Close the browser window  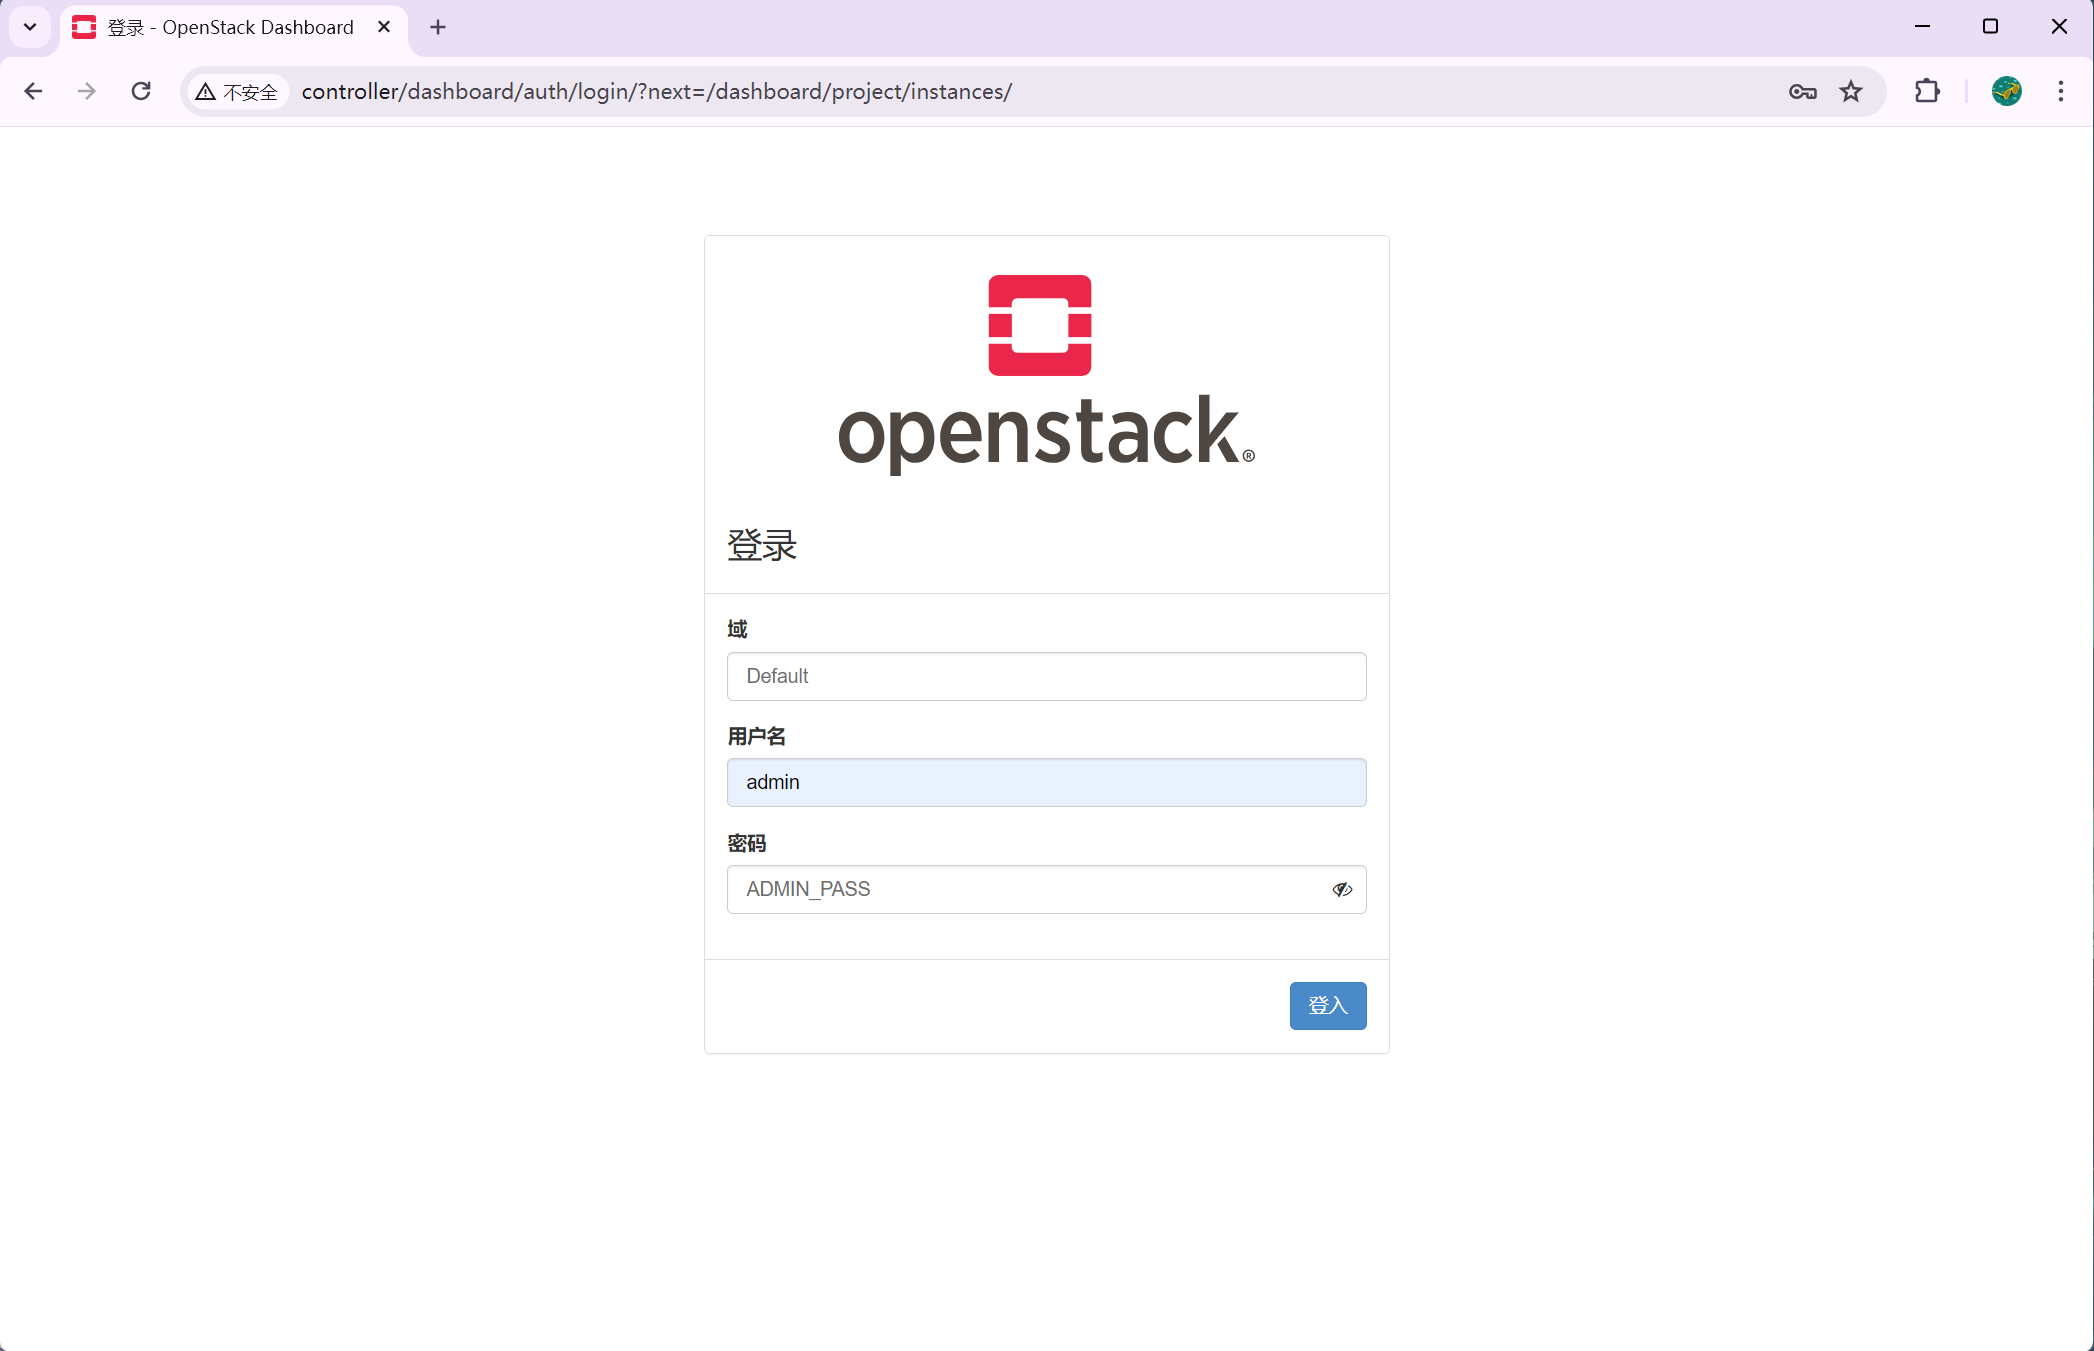pos(2059,27)
